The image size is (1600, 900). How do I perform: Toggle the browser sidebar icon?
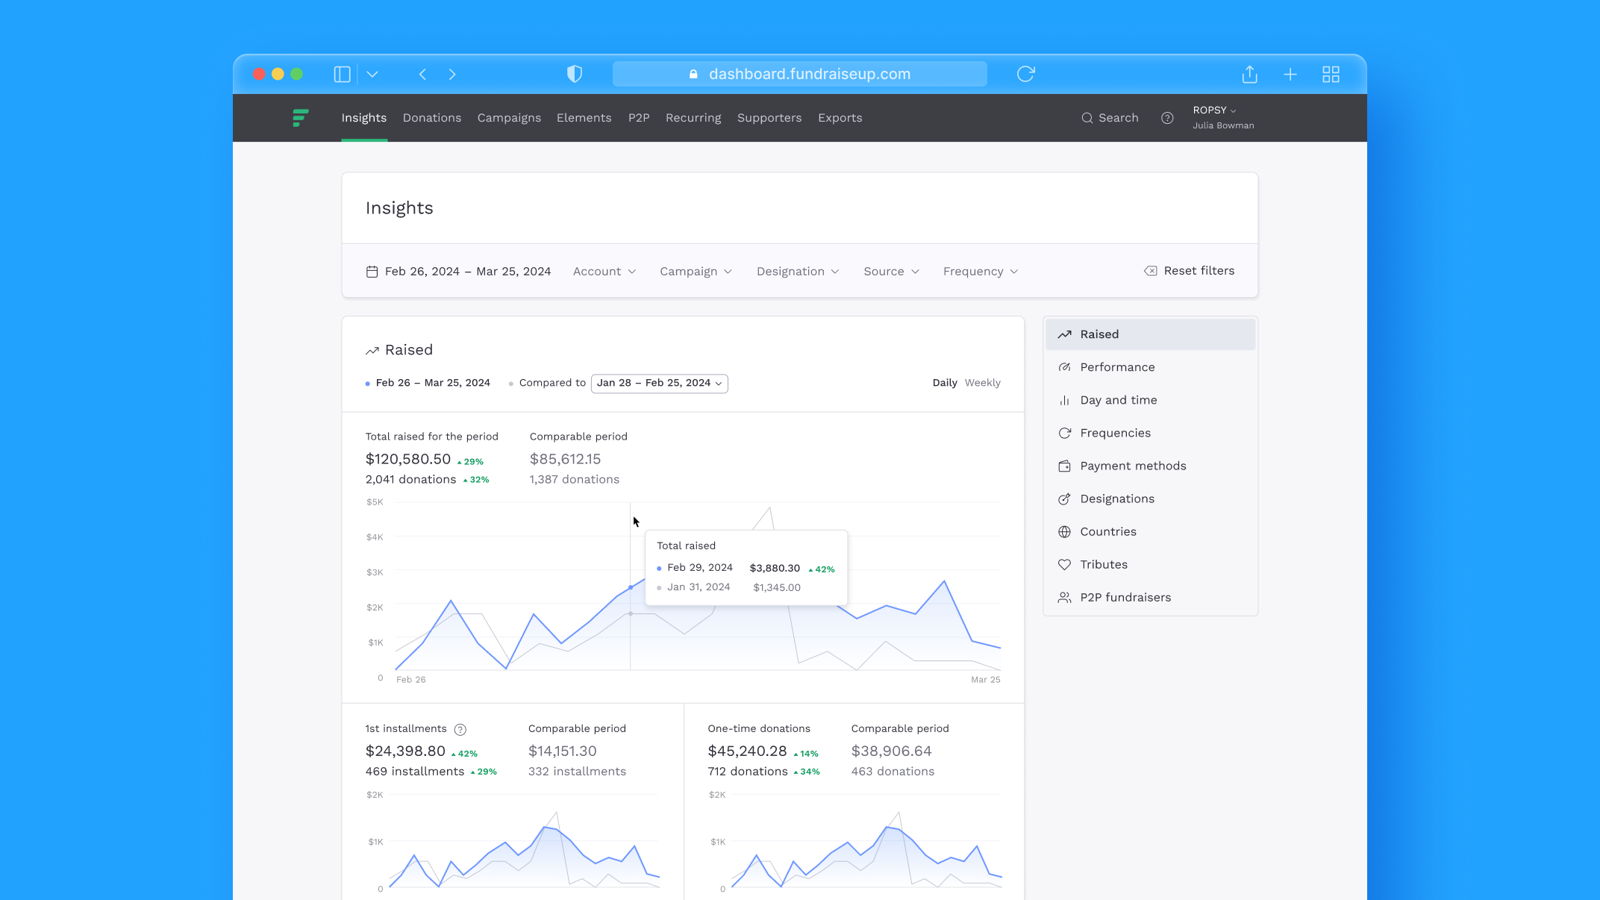click(x=342, y=74)
